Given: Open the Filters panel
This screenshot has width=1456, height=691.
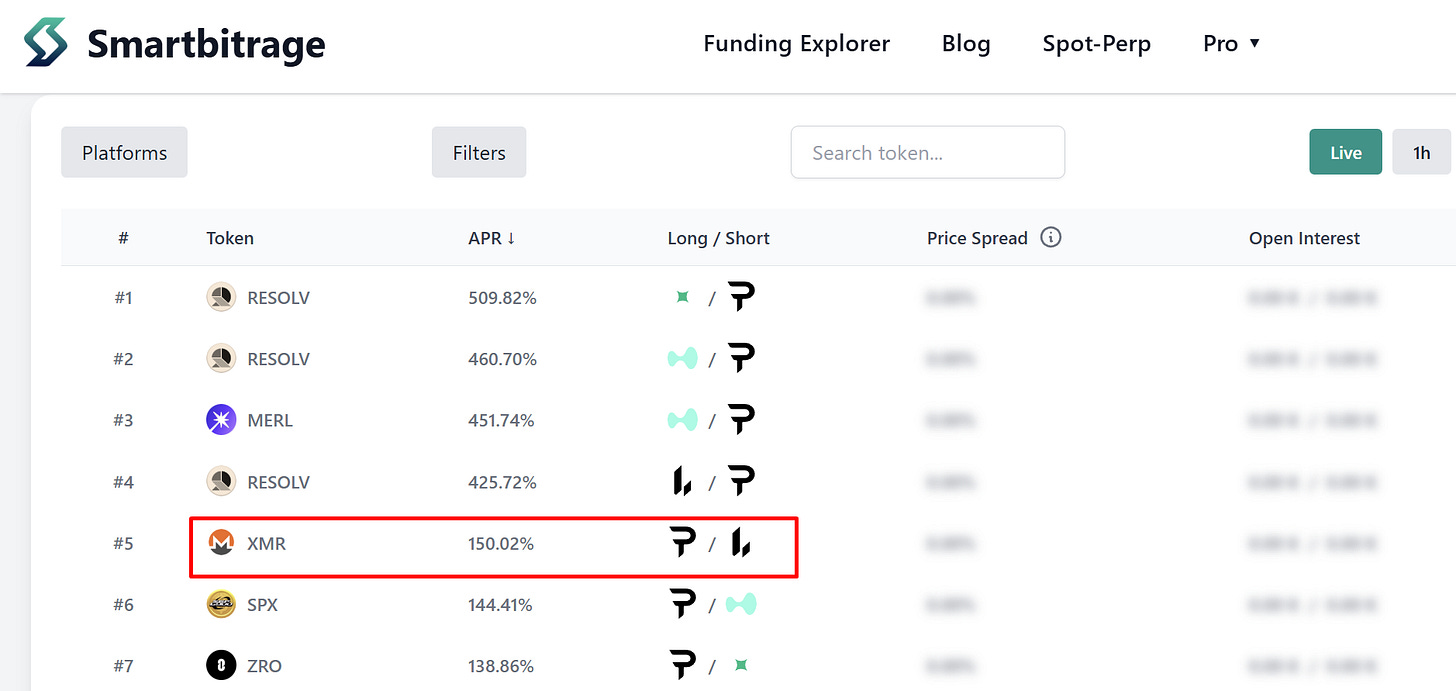Looking at the screenshot, I should click(479, 153).
